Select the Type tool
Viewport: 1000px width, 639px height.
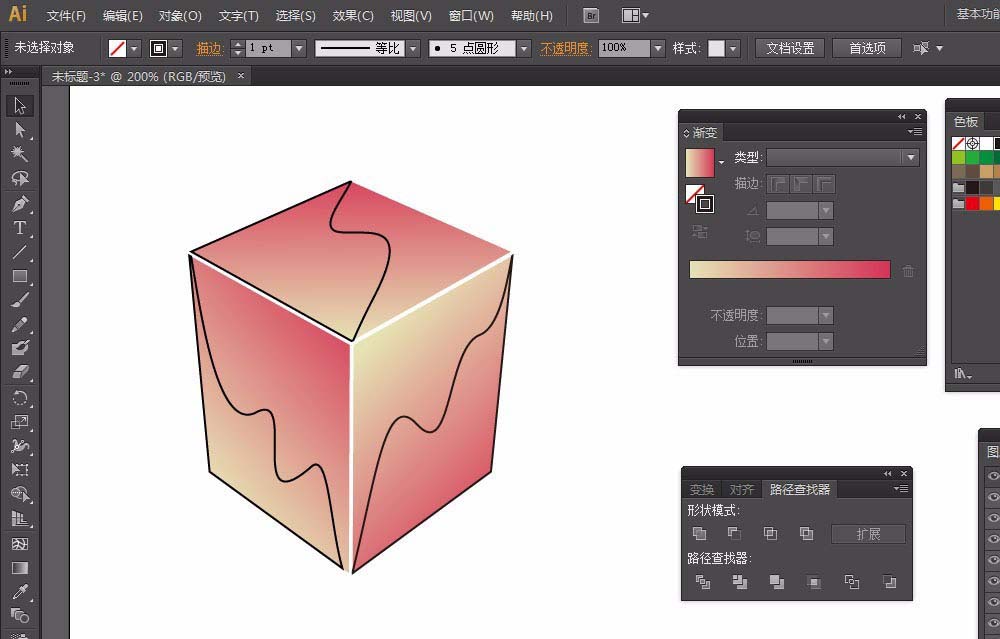(x=19, y=228)
